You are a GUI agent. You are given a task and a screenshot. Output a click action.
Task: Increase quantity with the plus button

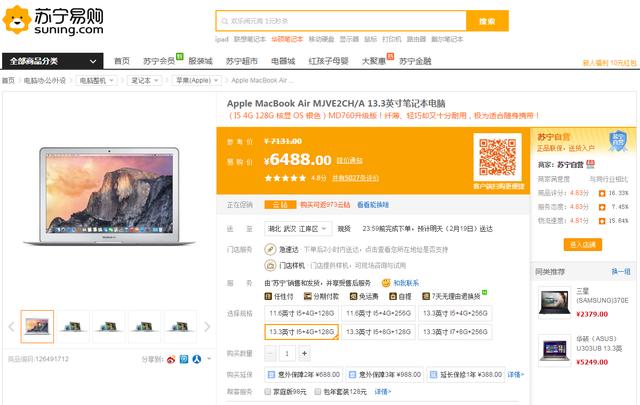click(x=304, y=354)
